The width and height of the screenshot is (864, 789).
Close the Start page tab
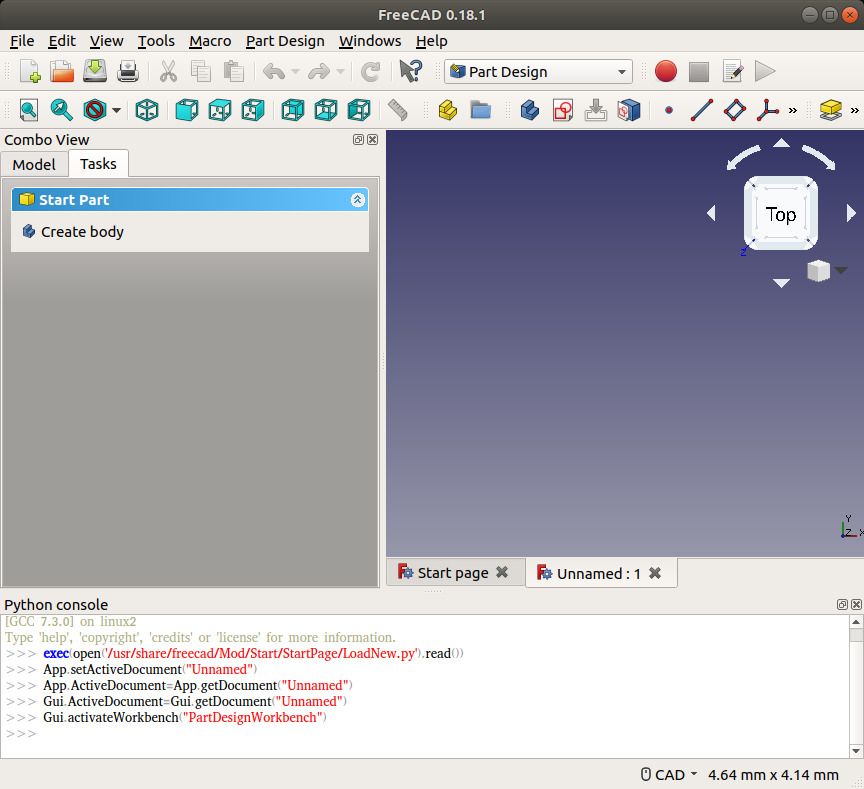click(x=501, y=572)
